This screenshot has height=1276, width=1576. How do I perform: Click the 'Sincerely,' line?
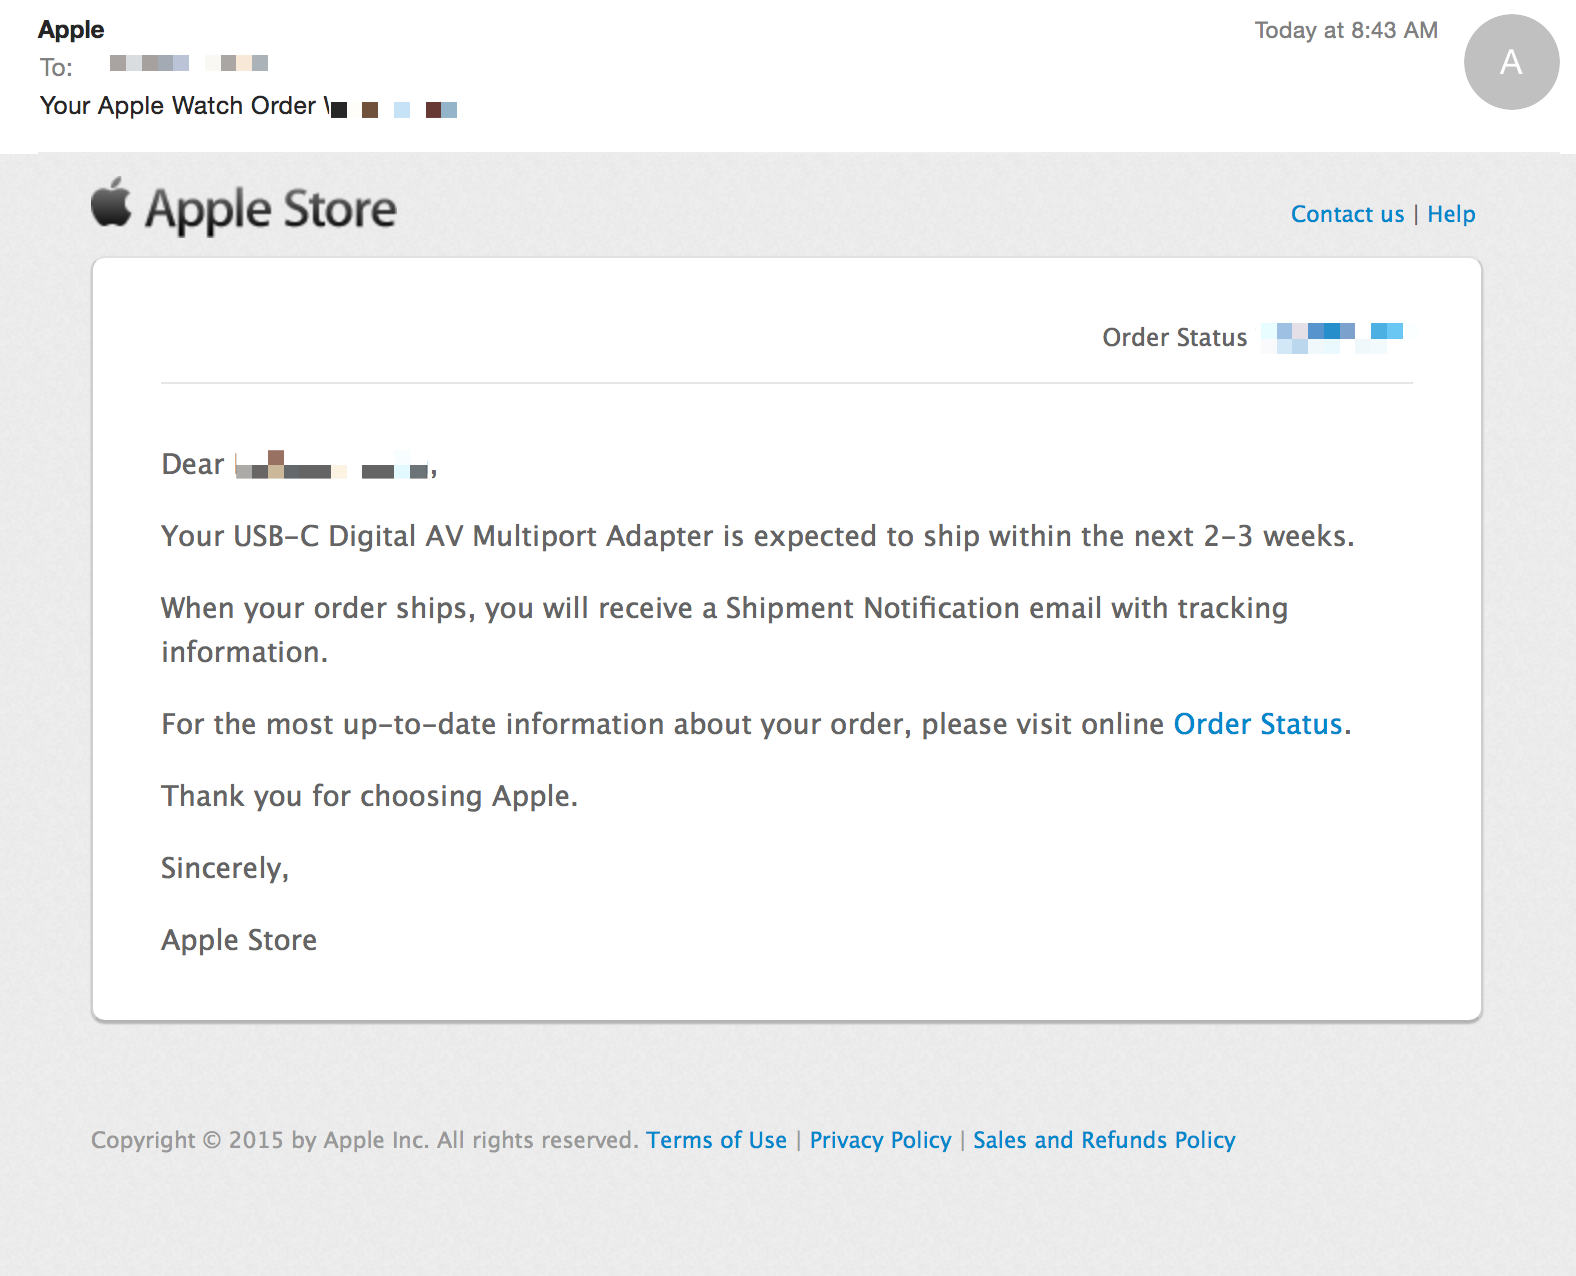(x=225, y=868)
